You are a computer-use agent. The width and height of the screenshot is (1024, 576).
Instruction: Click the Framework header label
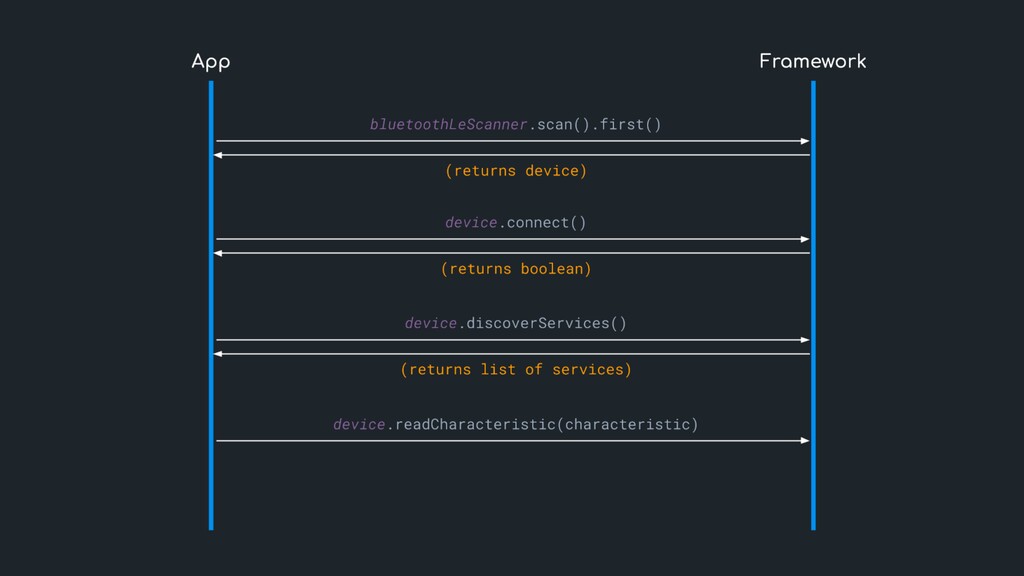pyautogui.click(x=812, y=62)
